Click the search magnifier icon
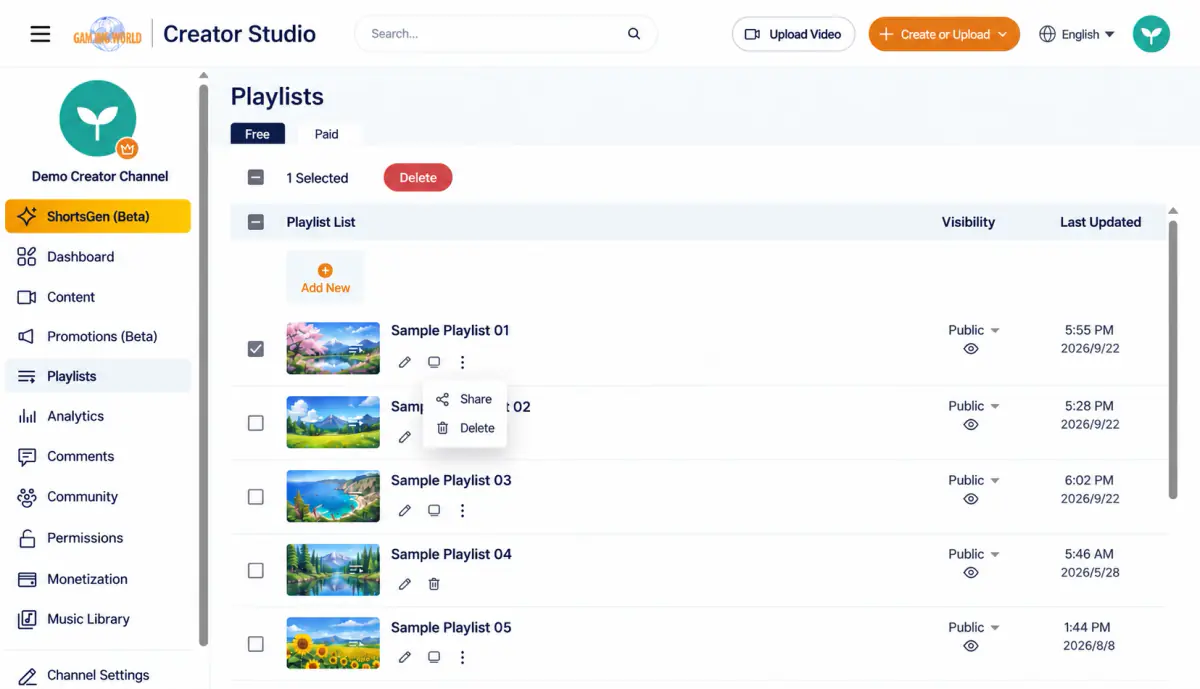The width and height of the screenshot is (1200, 689). [x=634, y=34]
